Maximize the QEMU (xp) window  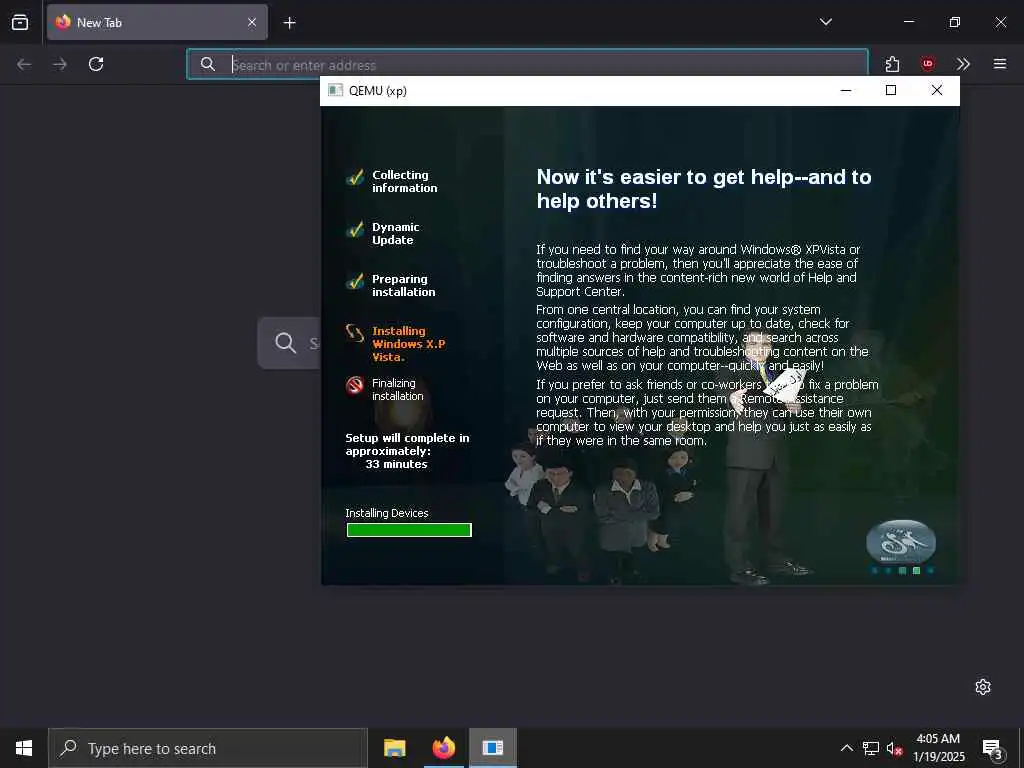click(x=891, y=90)
